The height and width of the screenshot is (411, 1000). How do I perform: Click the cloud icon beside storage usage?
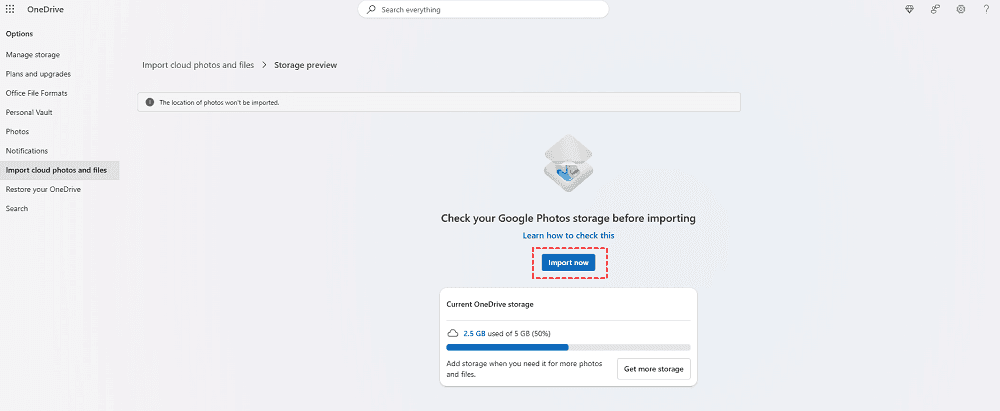click(453, 333)
